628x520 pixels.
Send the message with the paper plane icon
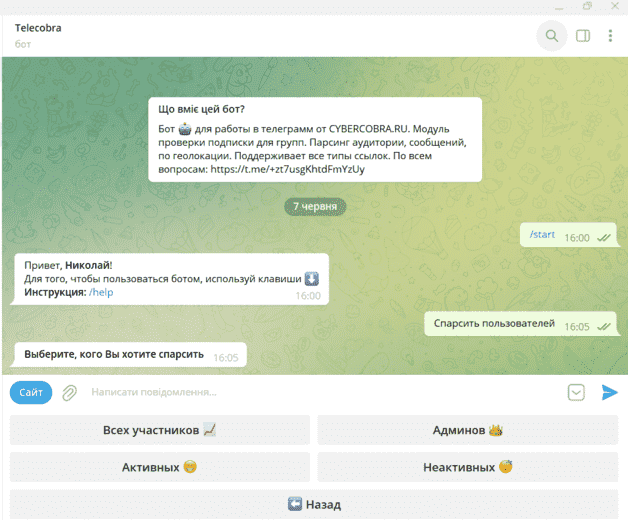[x=609, y=392]
